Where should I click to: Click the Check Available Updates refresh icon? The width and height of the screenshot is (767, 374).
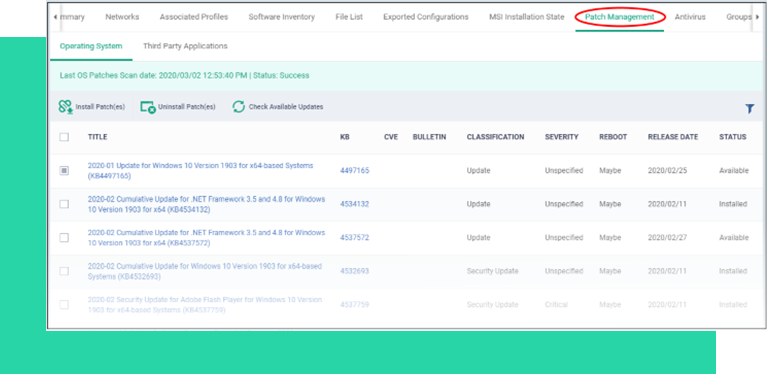[239, 107]
